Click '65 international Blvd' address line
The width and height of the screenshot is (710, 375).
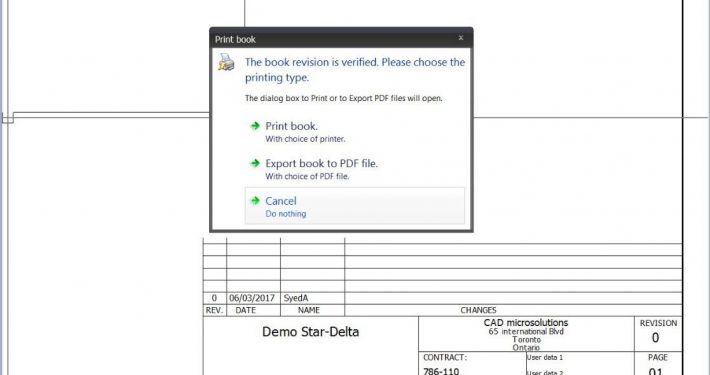click(526, 332)
